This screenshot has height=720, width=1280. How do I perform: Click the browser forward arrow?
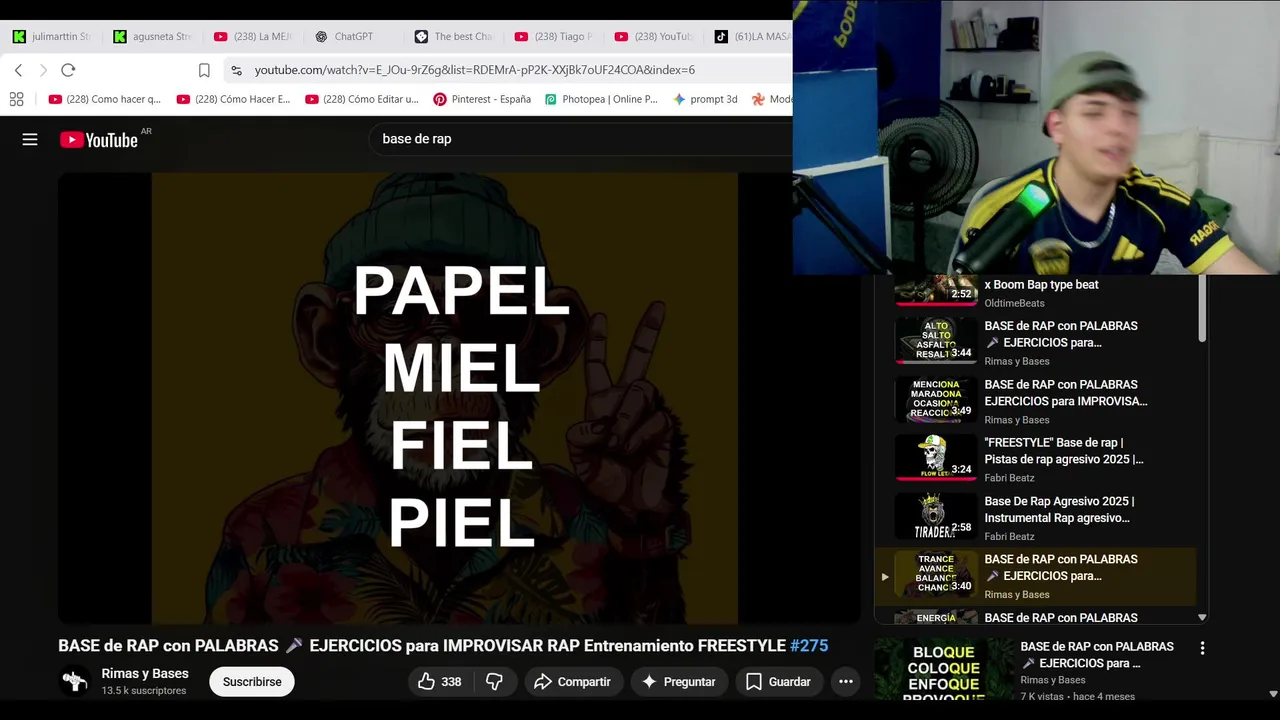point(43,70)
